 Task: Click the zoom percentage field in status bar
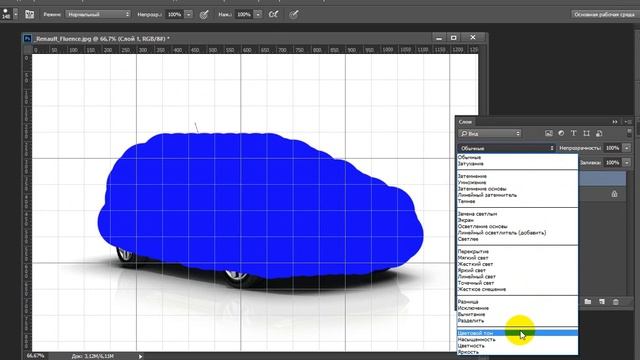pos(36,356)
